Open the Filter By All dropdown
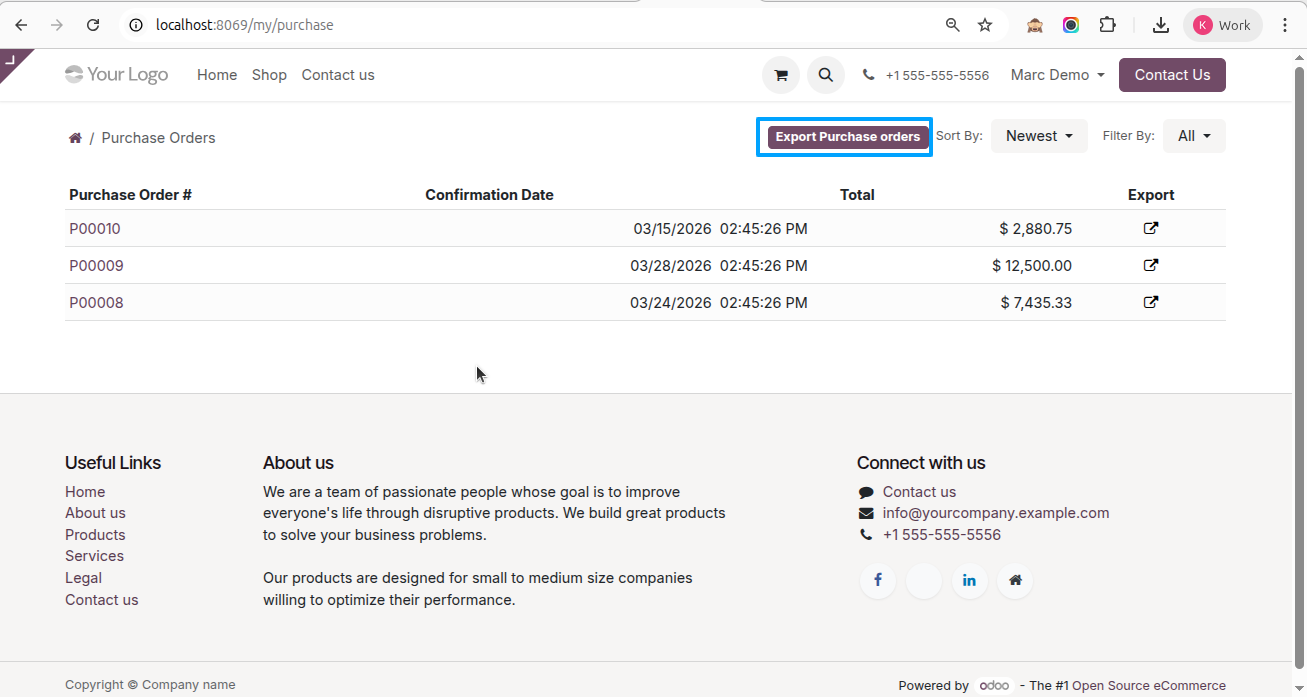Viewport: 1307px width, 697px height. point(1194,136)
